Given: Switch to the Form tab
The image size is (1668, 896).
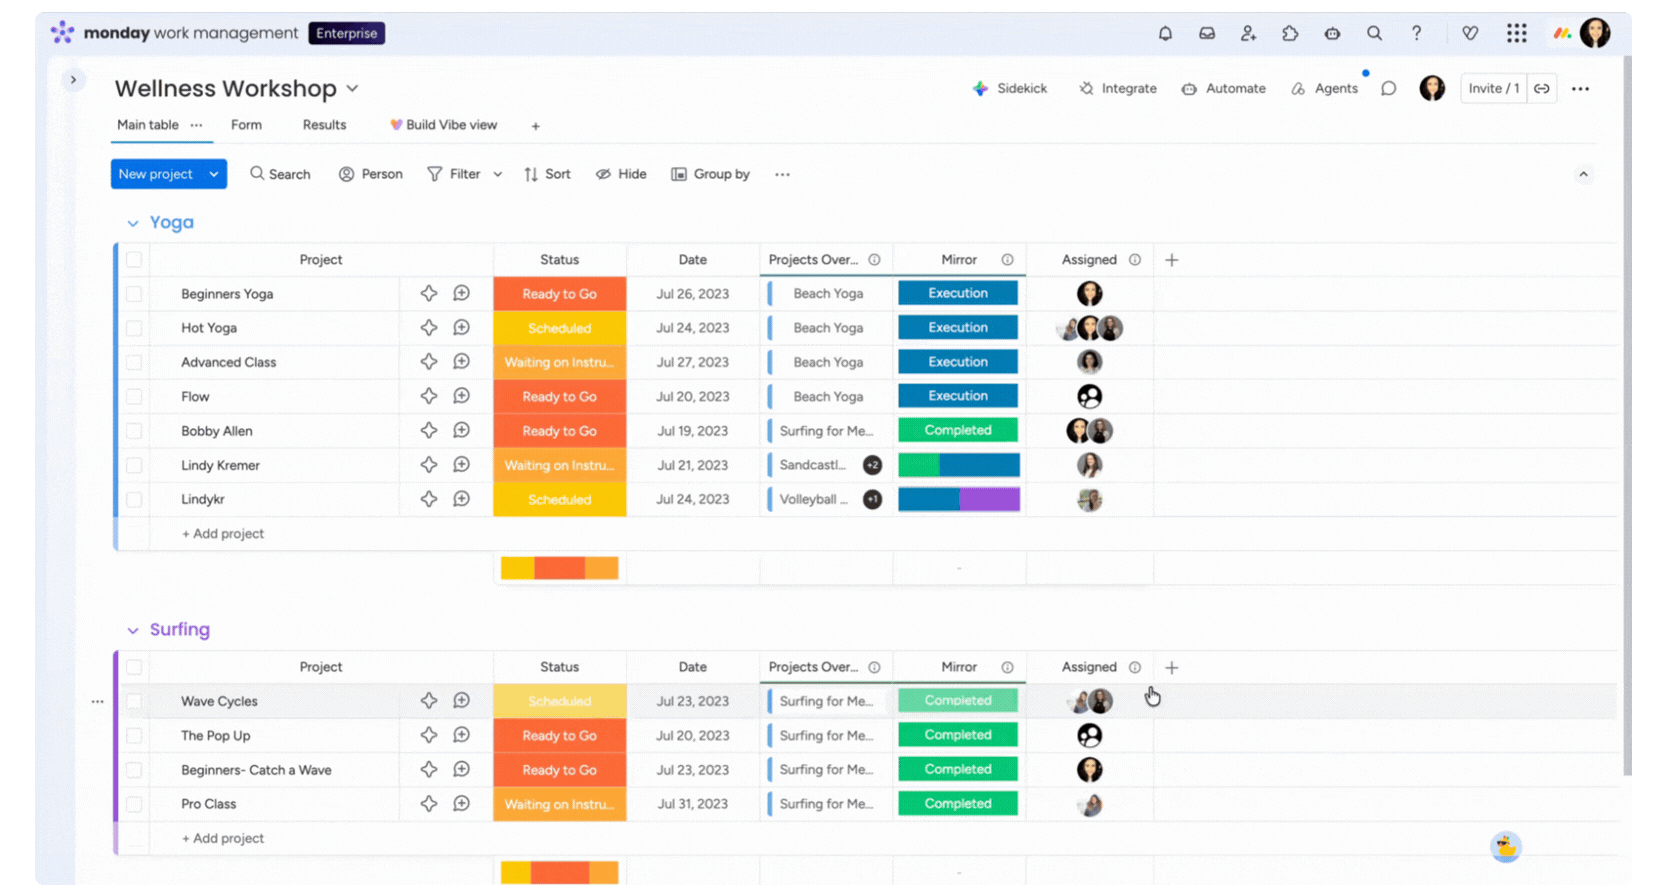Looking at the screenshot, I should 246,125.
